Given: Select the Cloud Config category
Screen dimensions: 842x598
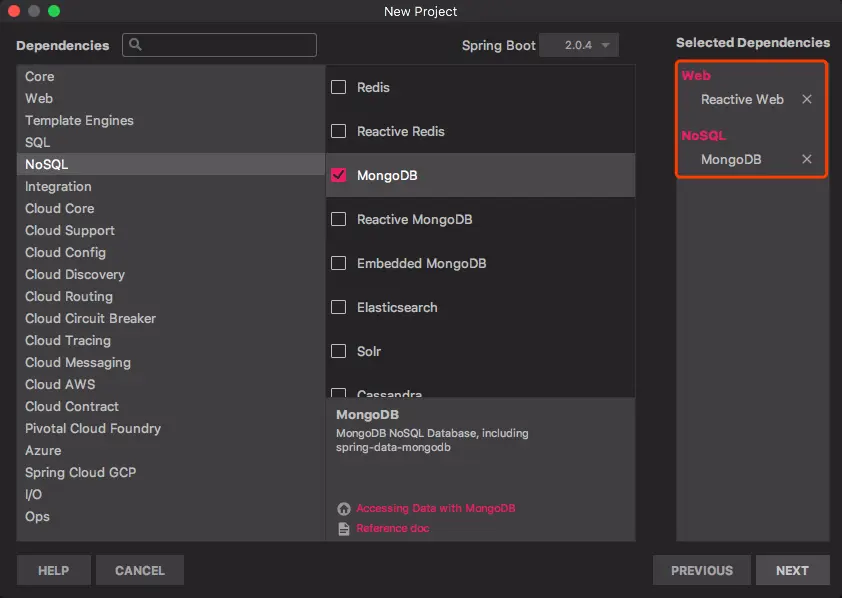Looking at the screenshot, I should click(x=171, y=252).
